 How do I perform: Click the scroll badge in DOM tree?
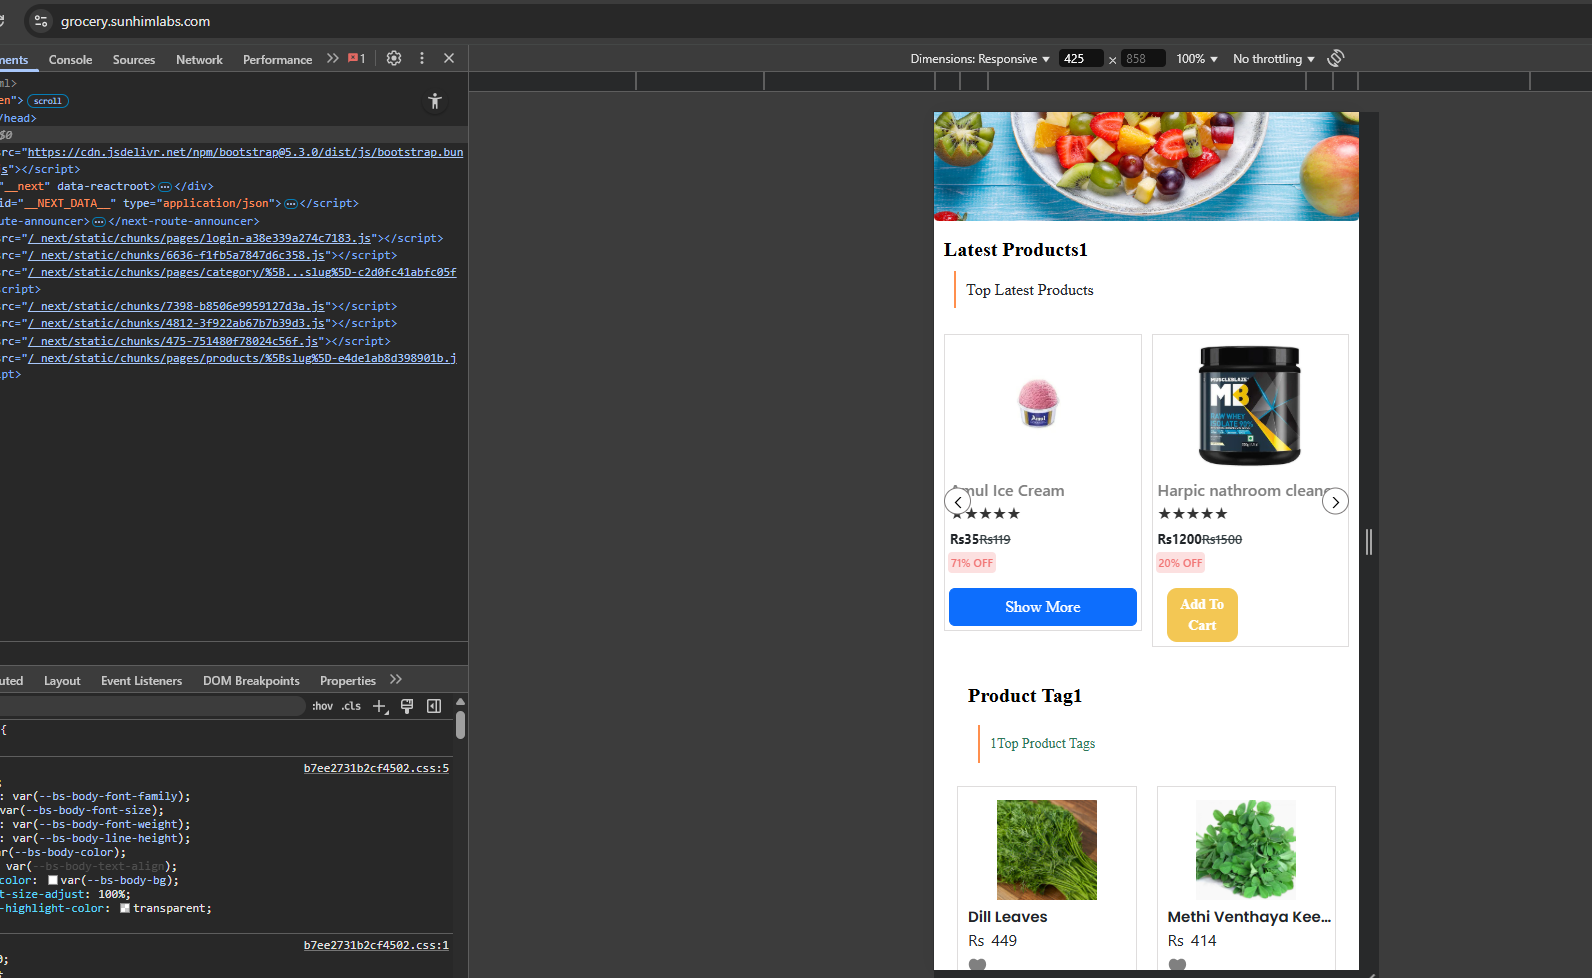click(x=48, y=101)
